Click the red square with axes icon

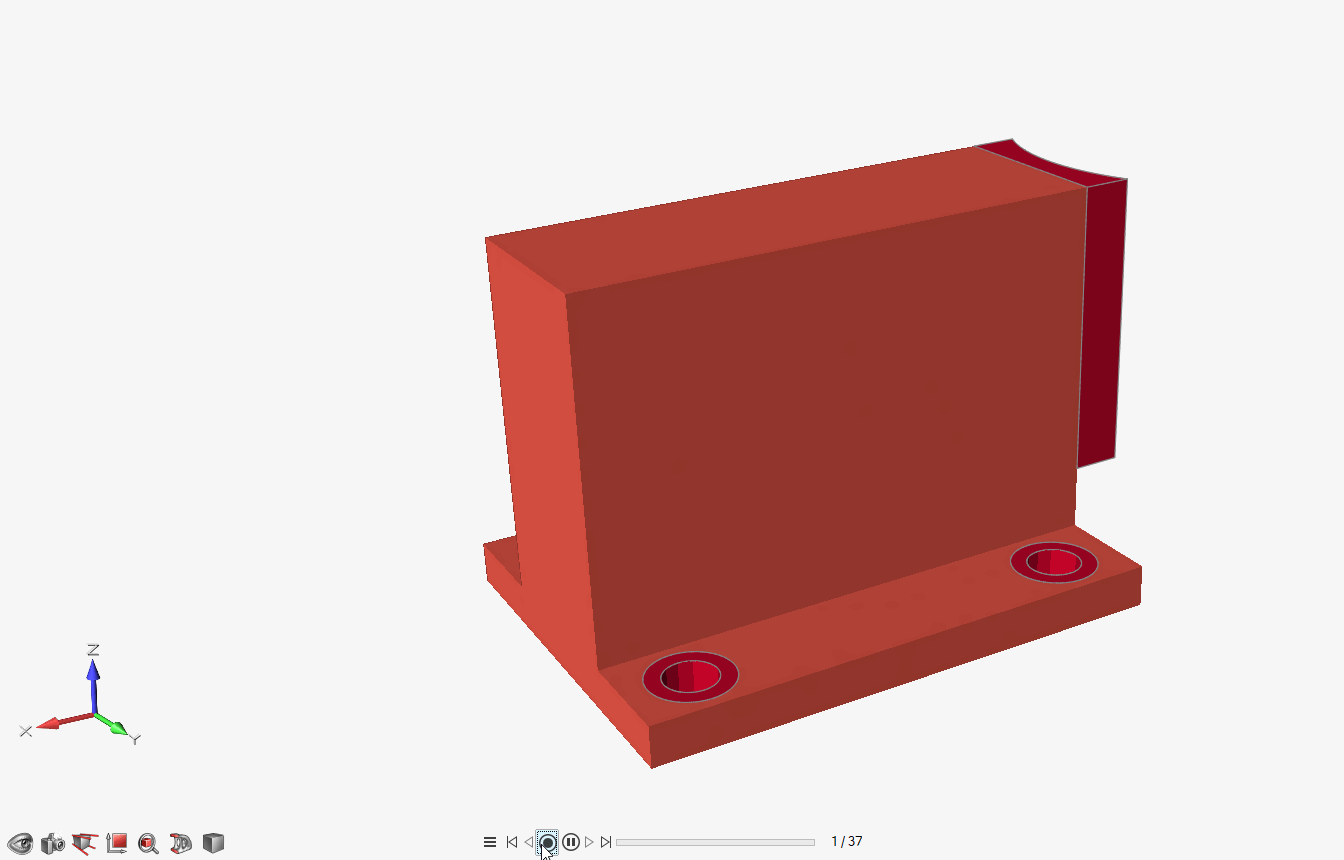point(116,843)
